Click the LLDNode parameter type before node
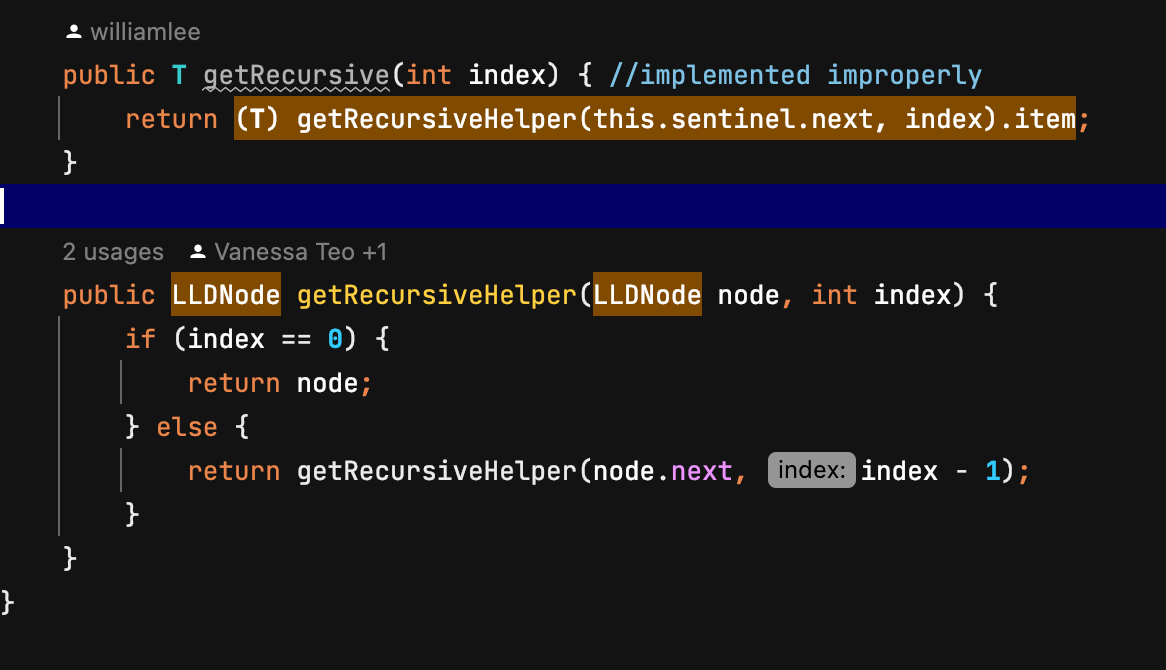 (647, 296)
